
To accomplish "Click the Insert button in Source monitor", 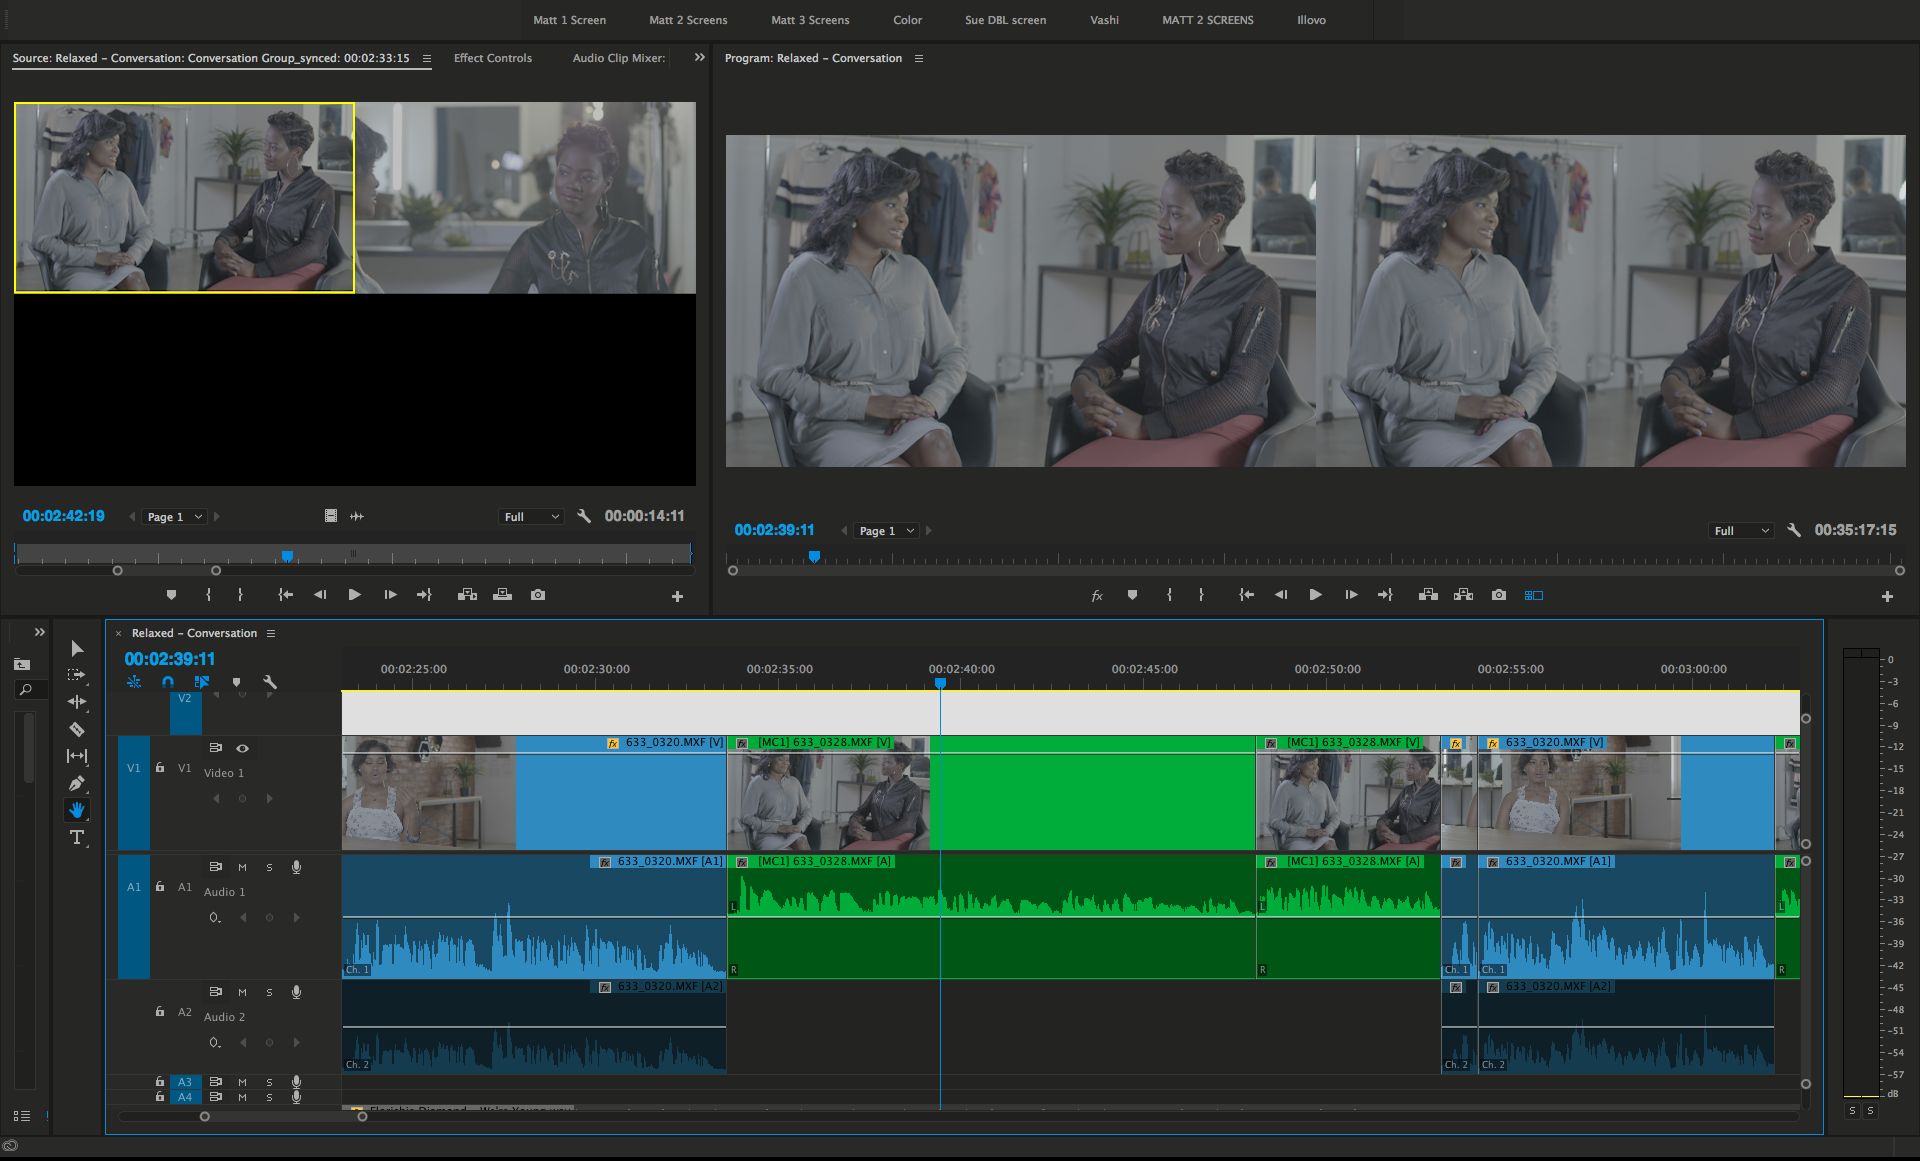I will pyautogui.click(x=467, y=595).
